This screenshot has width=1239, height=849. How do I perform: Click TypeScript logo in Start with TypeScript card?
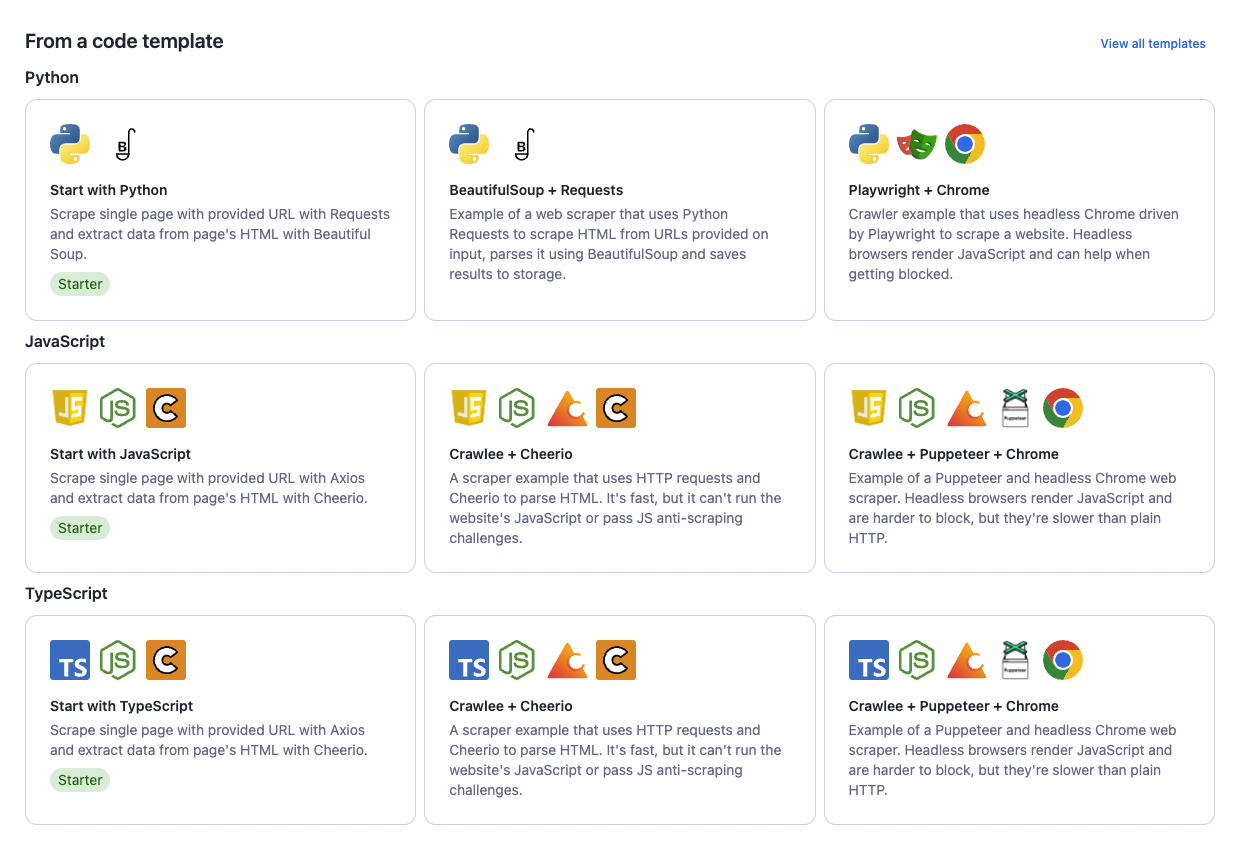click(70, 660)
